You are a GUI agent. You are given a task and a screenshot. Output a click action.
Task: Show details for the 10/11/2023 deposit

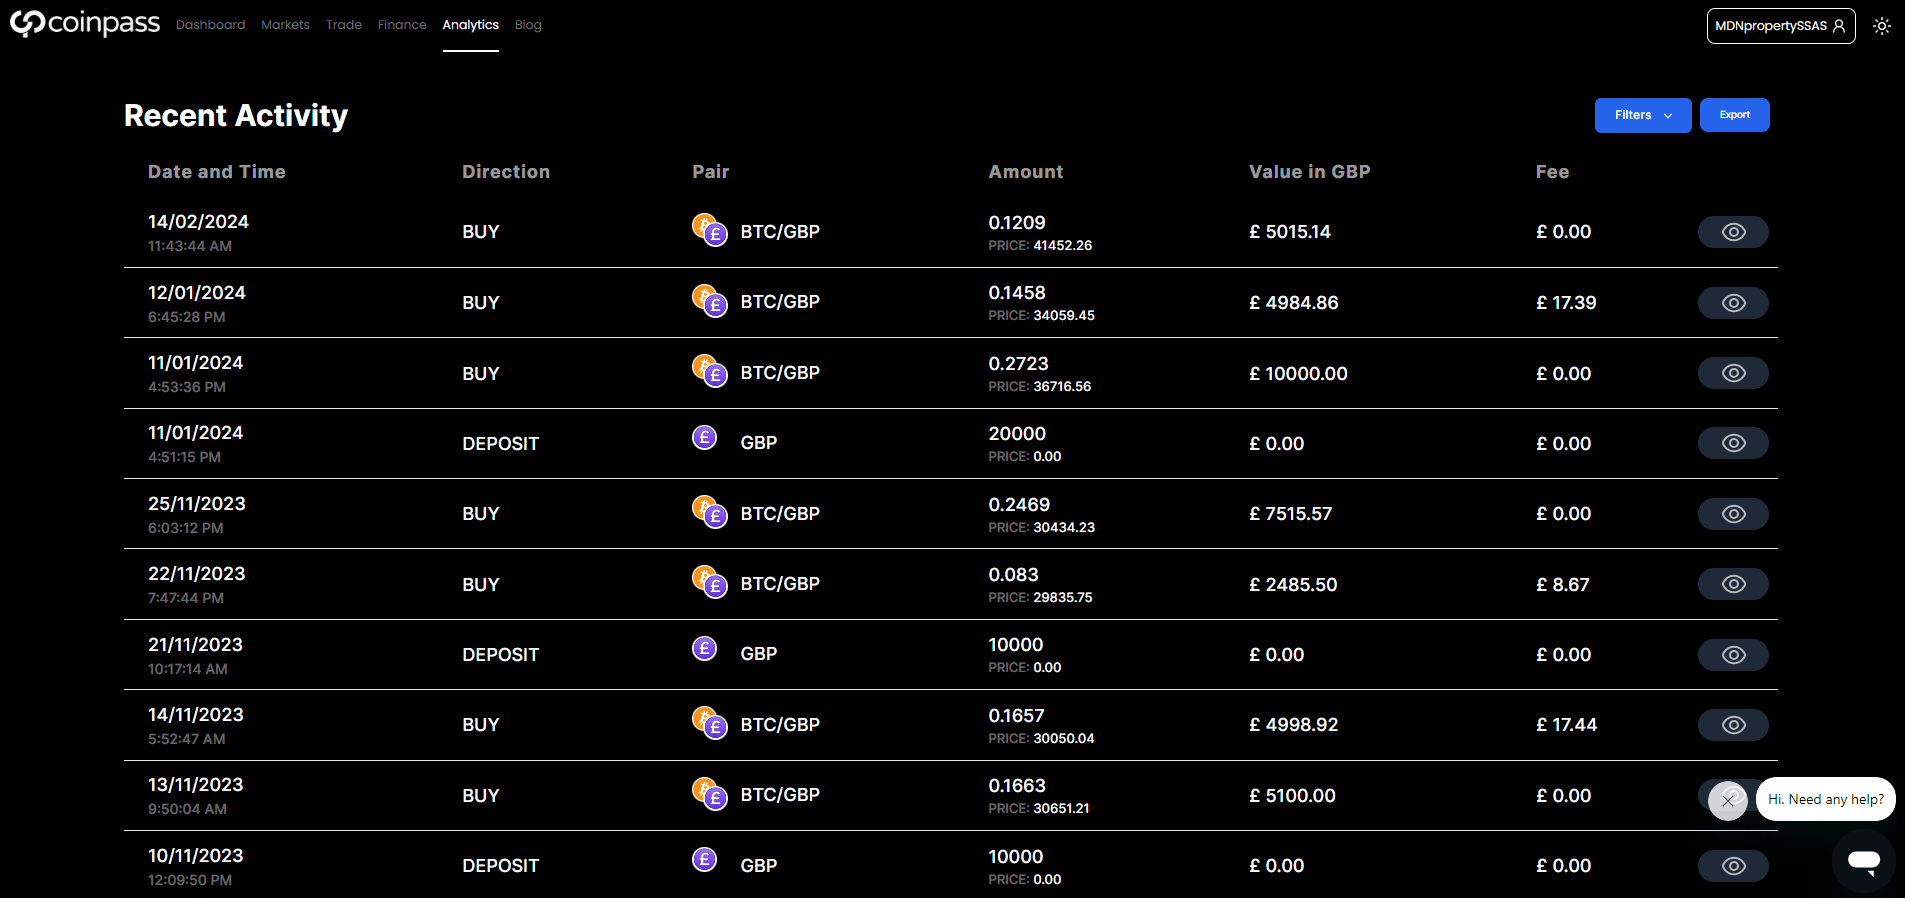point(1733,866)
